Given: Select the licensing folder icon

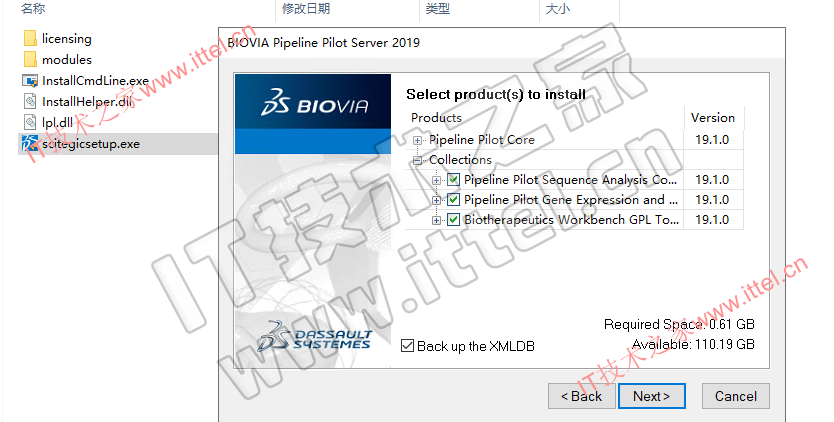Looking at the screenshot, I should point(30,38).
